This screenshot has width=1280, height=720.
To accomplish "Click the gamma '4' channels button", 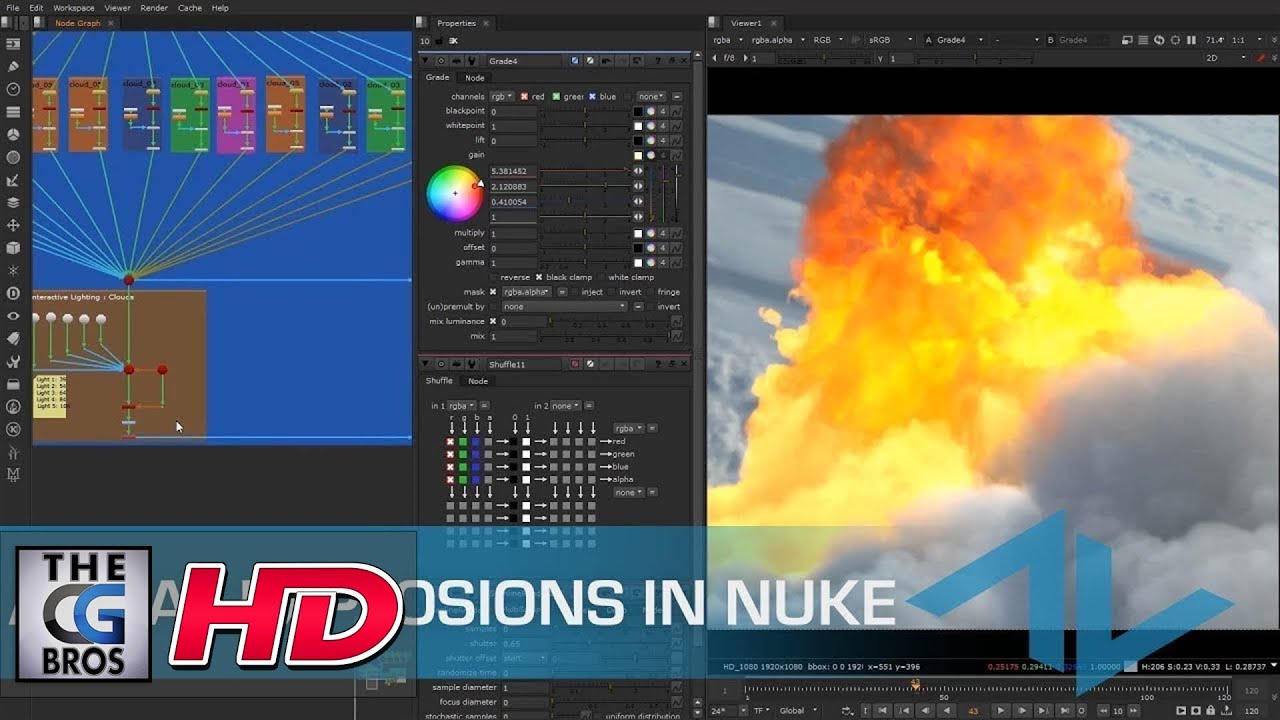I will tap(663, 262).
